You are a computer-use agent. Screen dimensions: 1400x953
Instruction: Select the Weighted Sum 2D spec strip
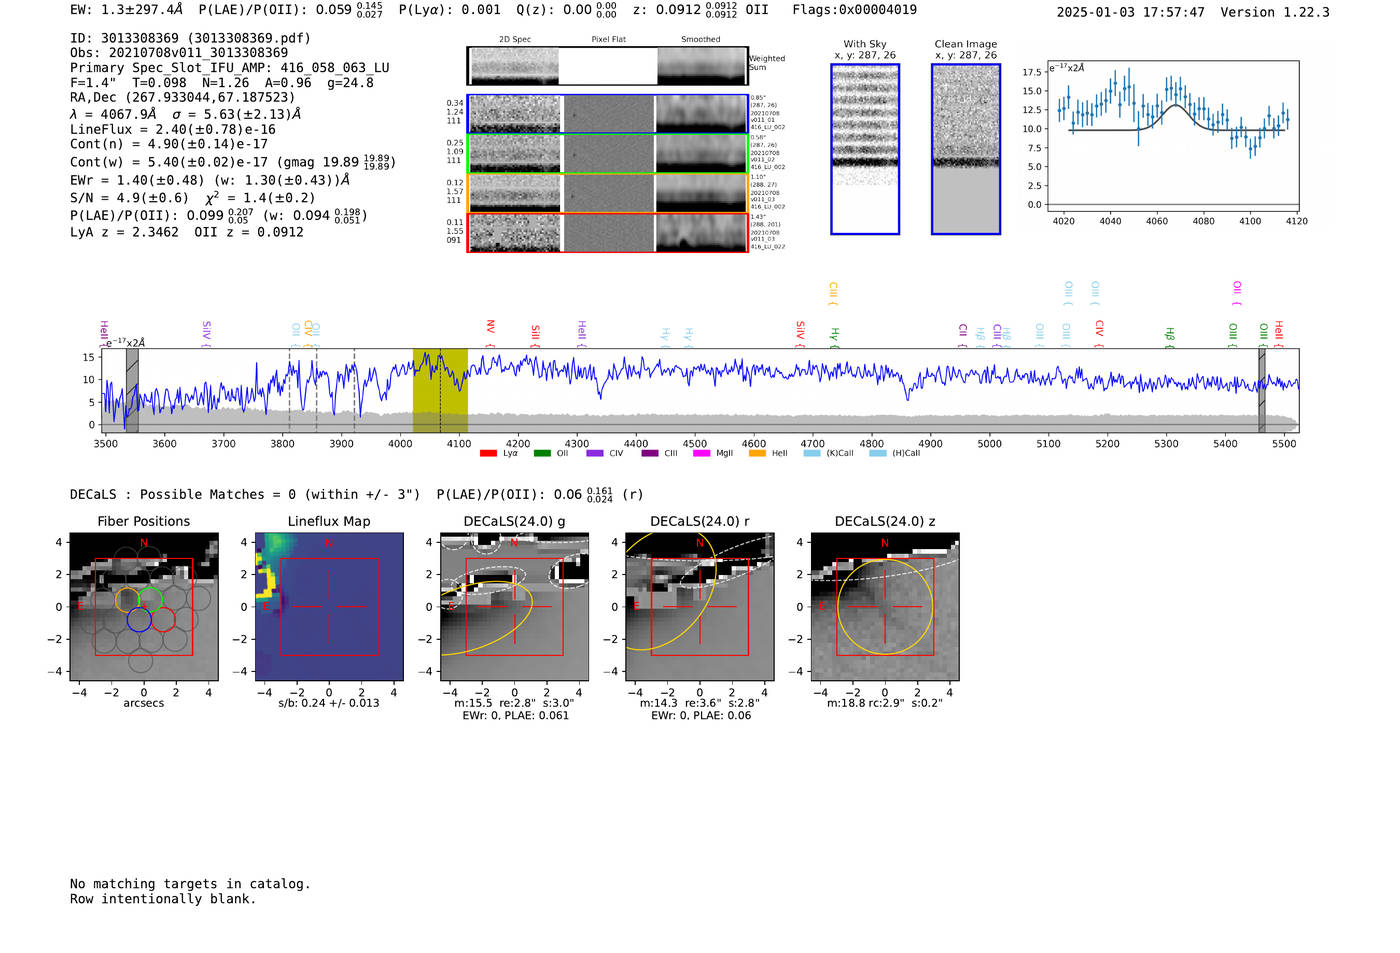click(607, 66)
